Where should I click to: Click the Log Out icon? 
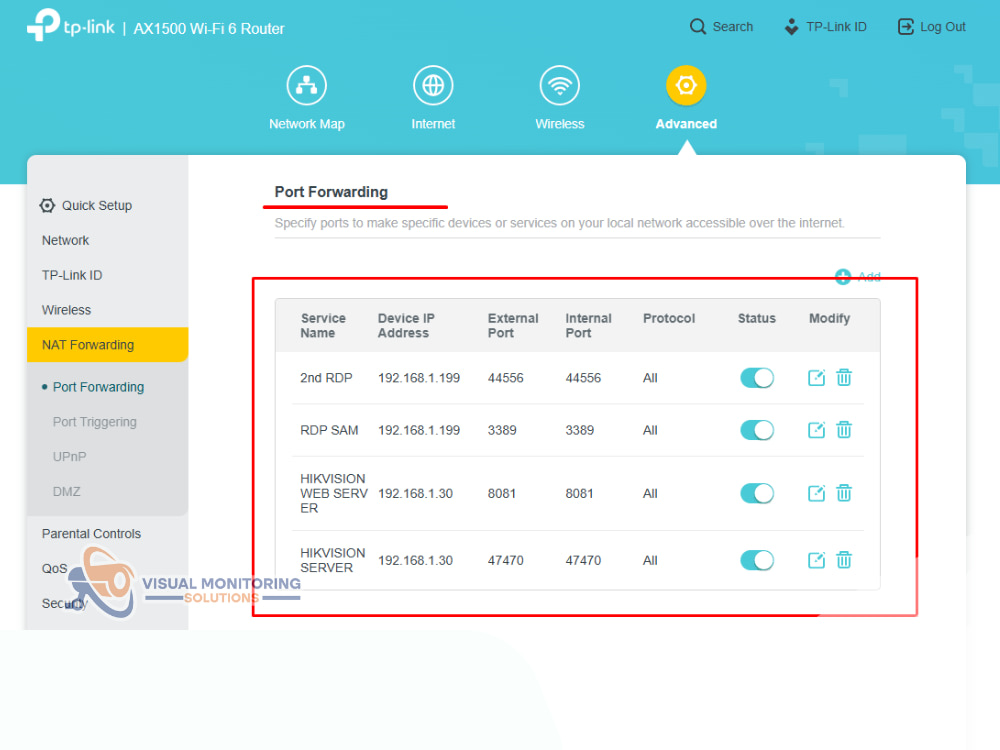(906, 27)
